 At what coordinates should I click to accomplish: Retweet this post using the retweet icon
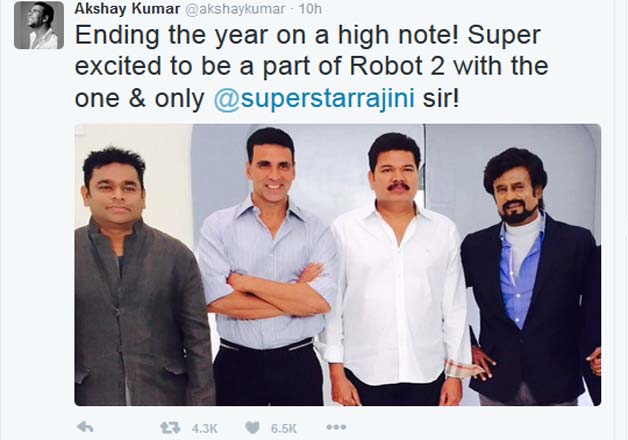[x=170, y=428]
